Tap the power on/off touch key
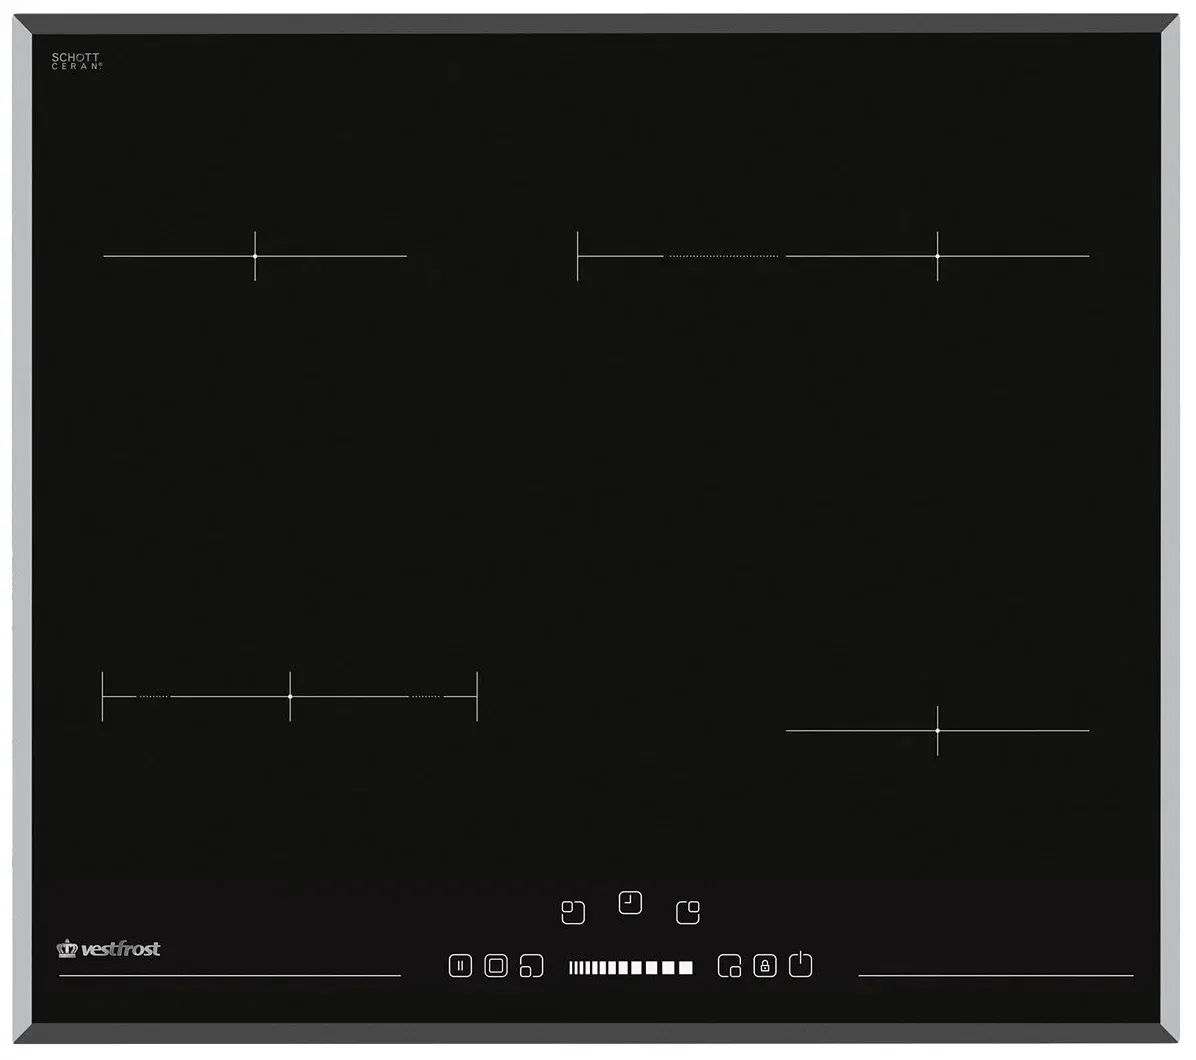The height and width of the screenshot is (1060, 1196). pyautogui.click(x=800, y=965)
